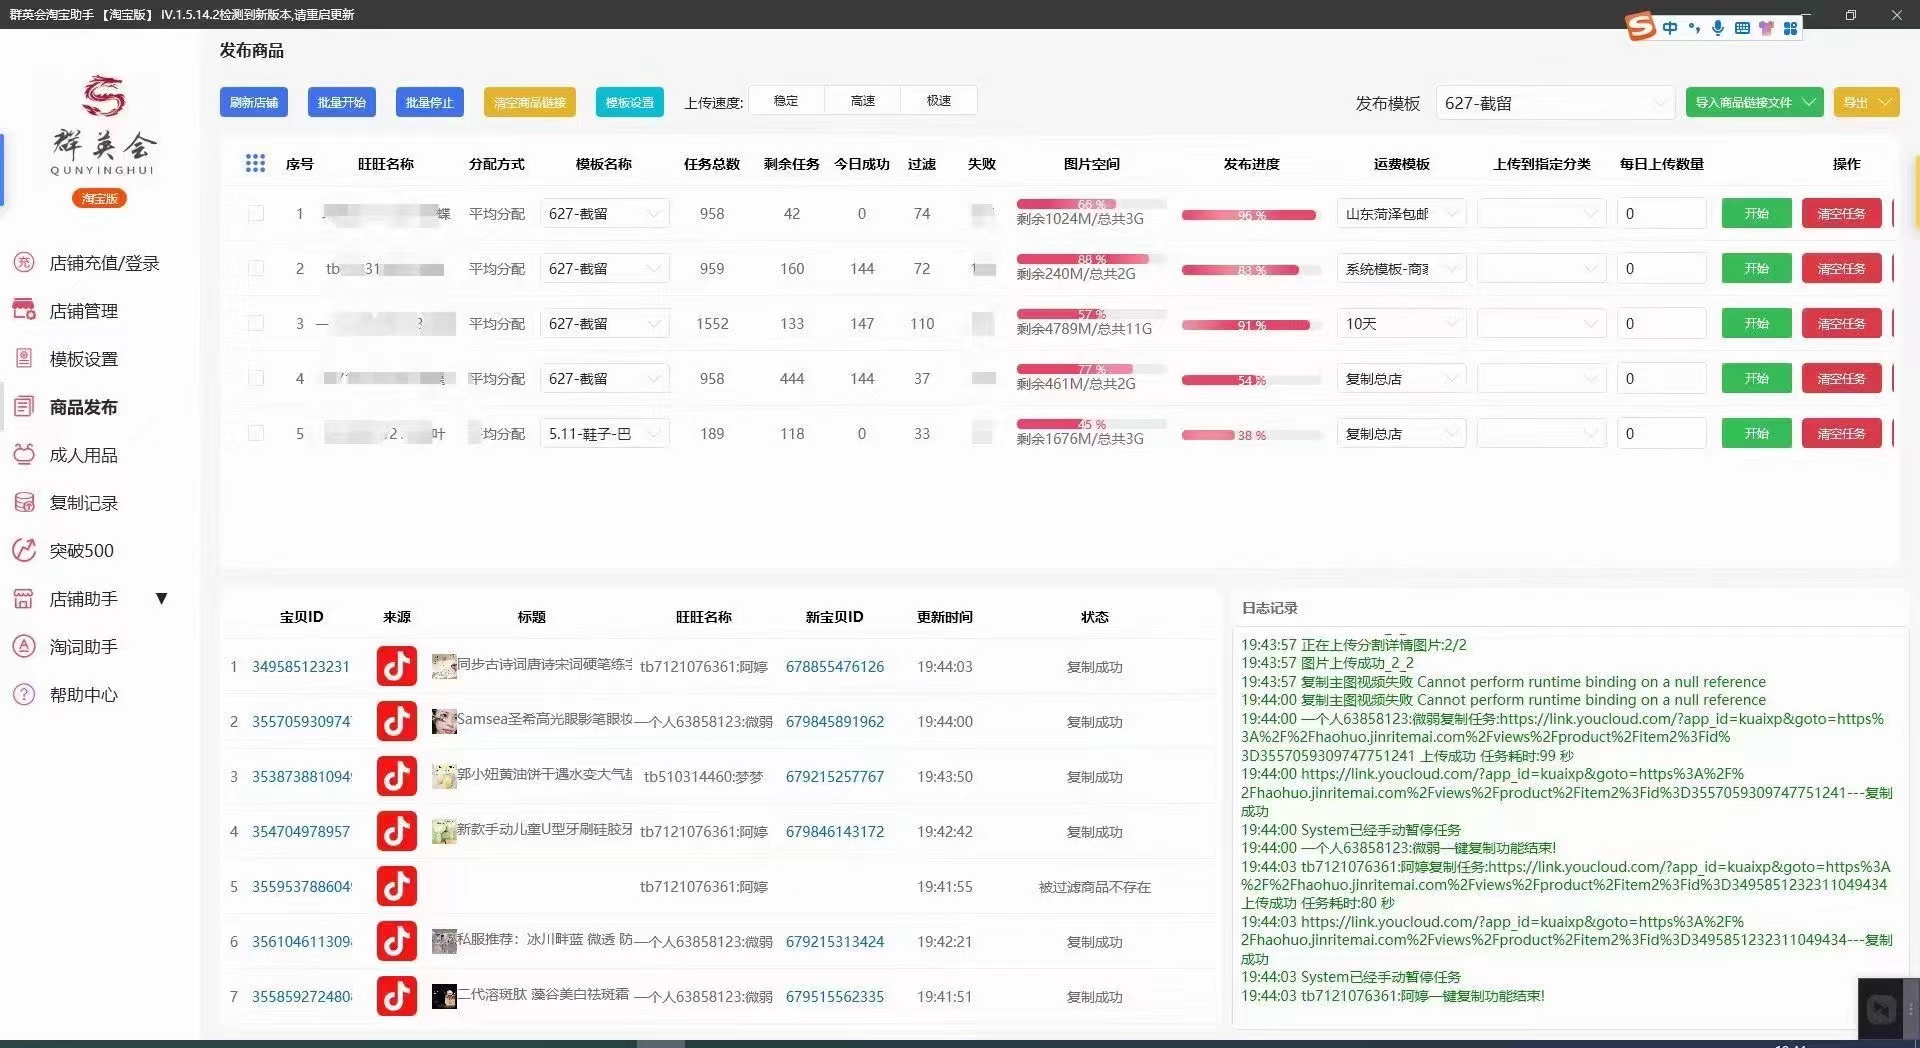Viewport: 1920px width, 1048px height.
Task: Open the new item ID 678855476126 link
Action: pyautogui.click(x=834, y=667)
